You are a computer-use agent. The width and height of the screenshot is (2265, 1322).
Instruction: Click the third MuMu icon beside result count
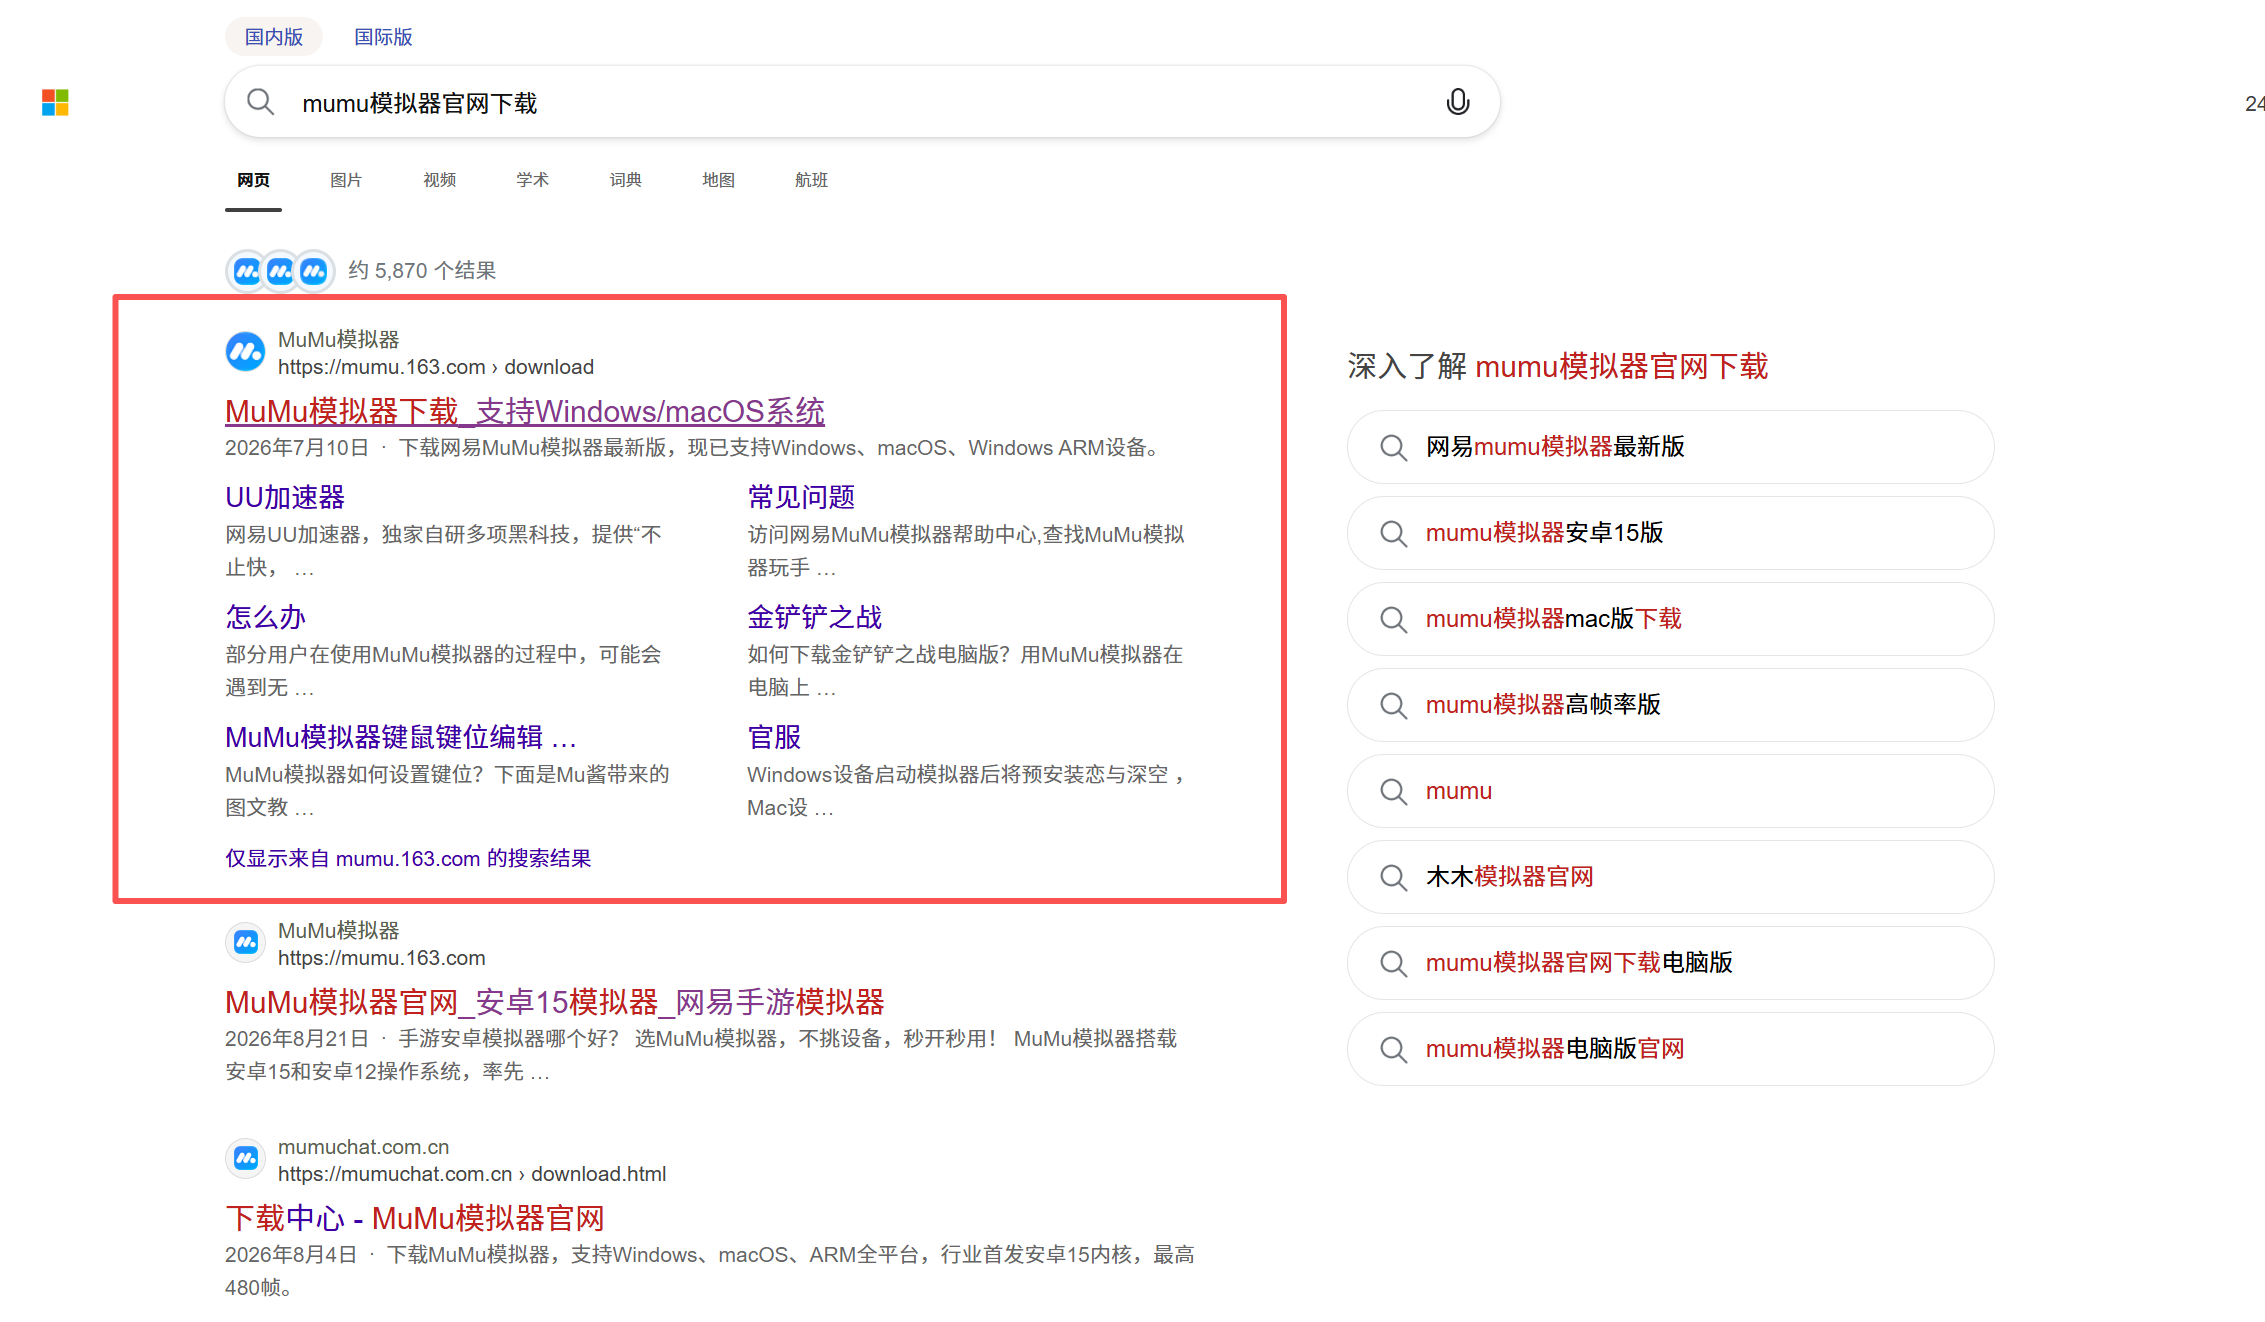coord(314,271)
